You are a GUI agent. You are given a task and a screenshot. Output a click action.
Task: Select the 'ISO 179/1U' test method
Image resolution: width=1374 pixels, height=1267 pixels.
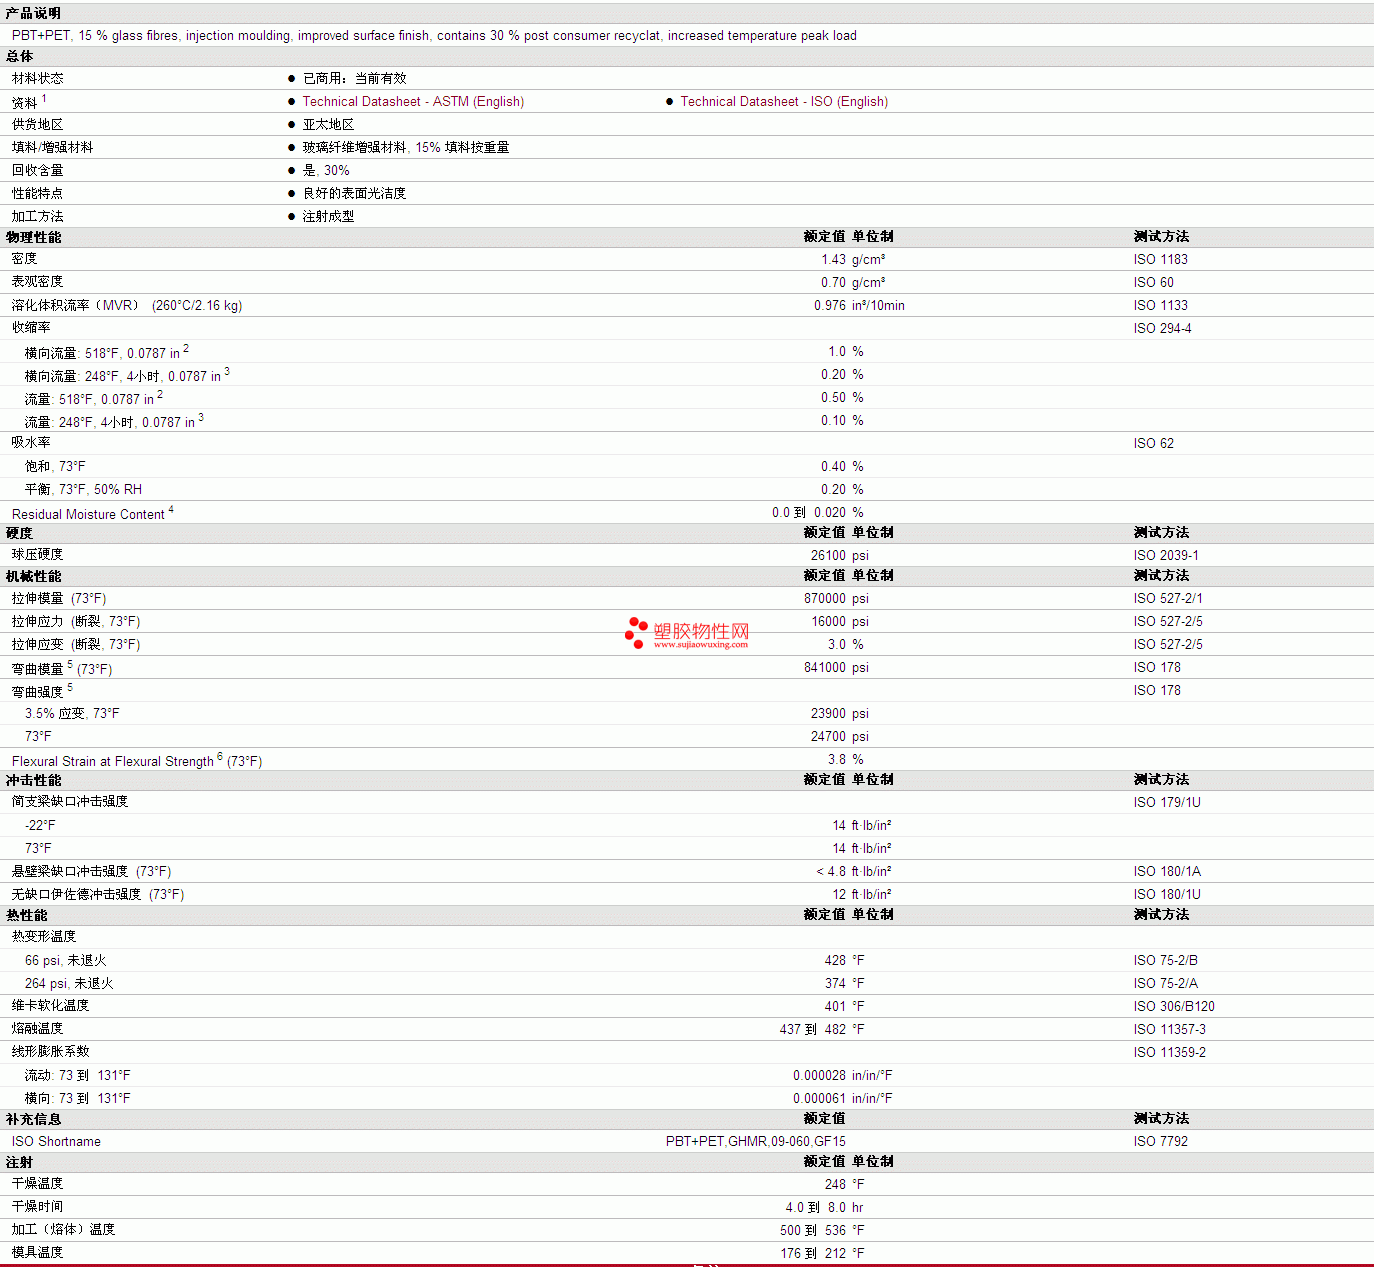click(1167, 802)
